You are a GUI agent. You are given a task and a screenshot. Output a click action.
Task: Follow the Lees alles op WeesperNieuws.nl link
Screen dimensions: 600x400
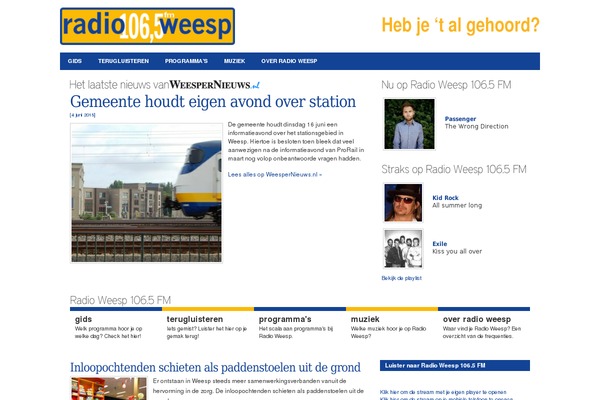[275, 175]
